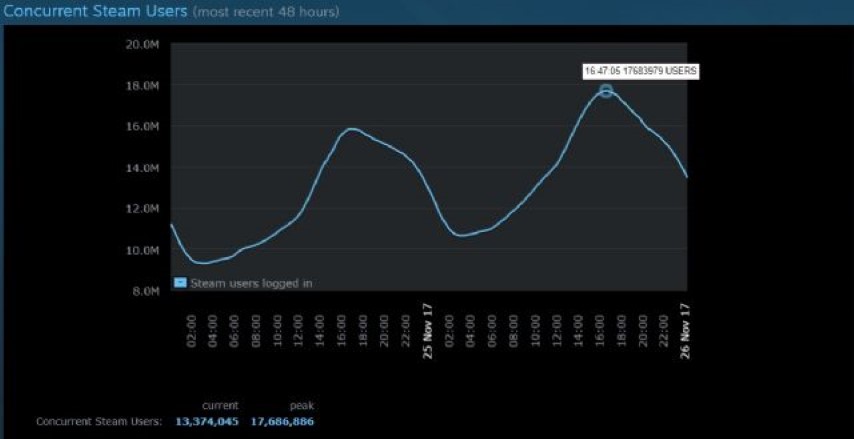Click the current column header

coord(220,406)
